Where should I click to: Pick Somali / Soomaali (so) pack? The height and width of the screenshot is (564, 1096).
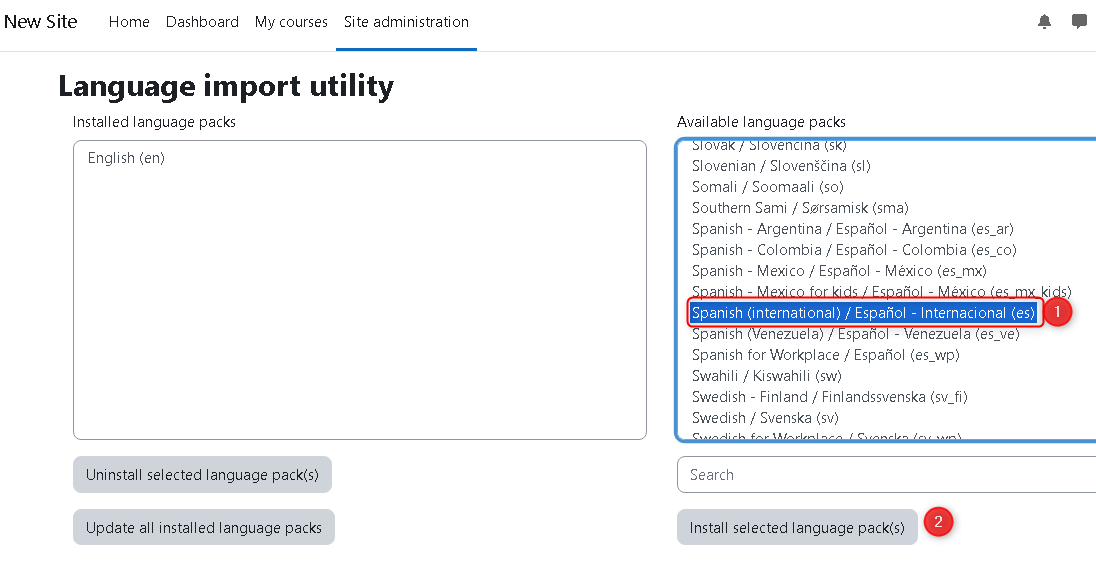pyautogui.click(x=768, y=187)
